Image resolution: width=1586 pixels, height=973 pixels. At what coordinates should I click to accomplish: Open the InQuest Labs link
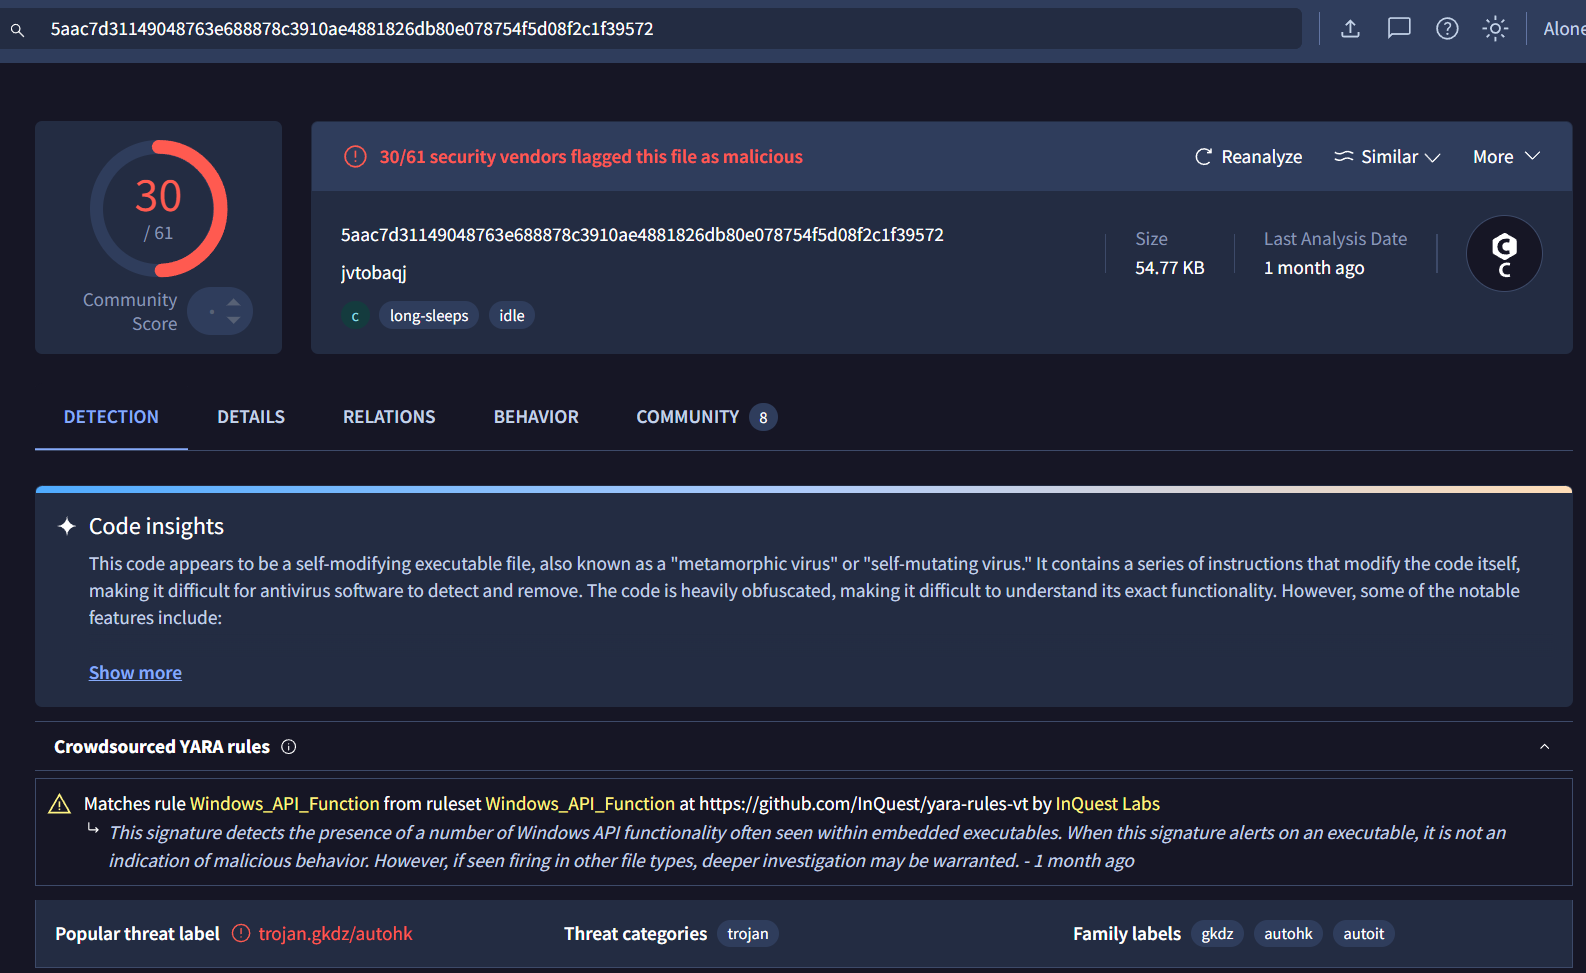click(x=1107, y=804)
